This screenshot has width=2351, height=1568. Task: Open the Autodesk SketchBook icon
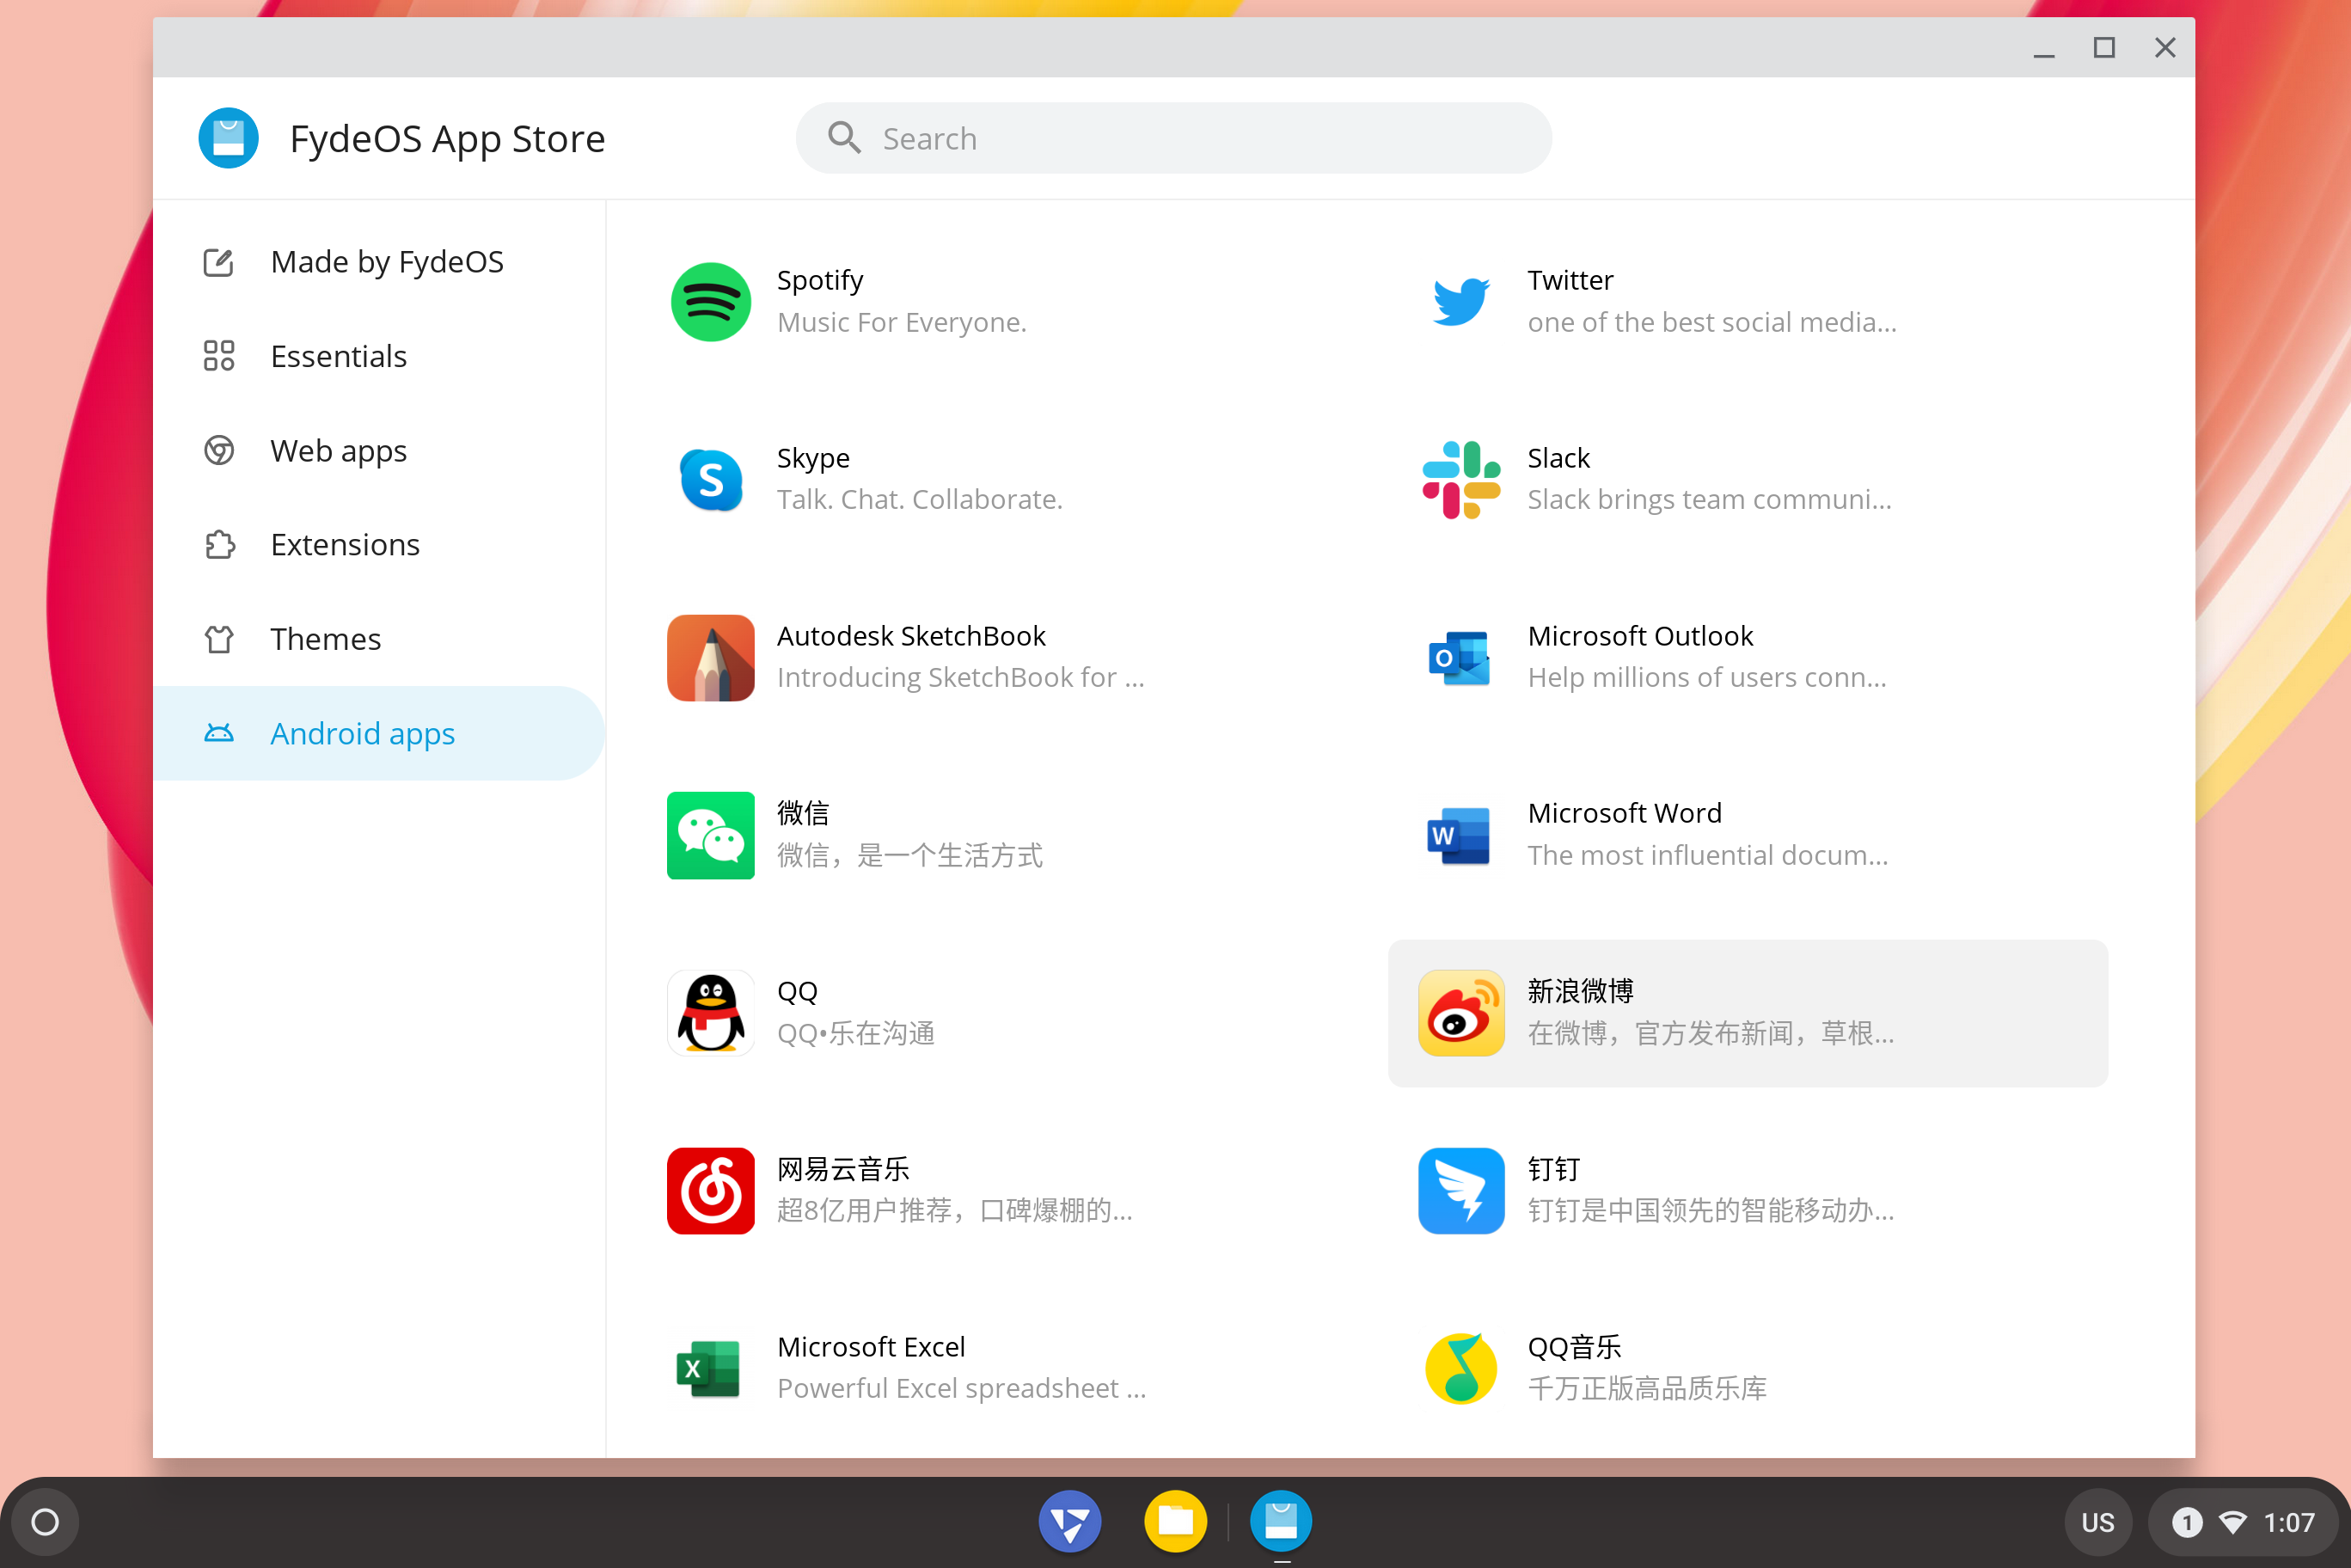(710, 658)
